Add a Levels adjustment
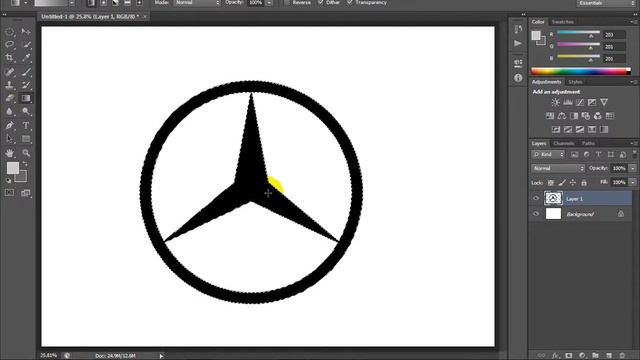The width and height of the screenshot is (640, 360). click(568, 102)
